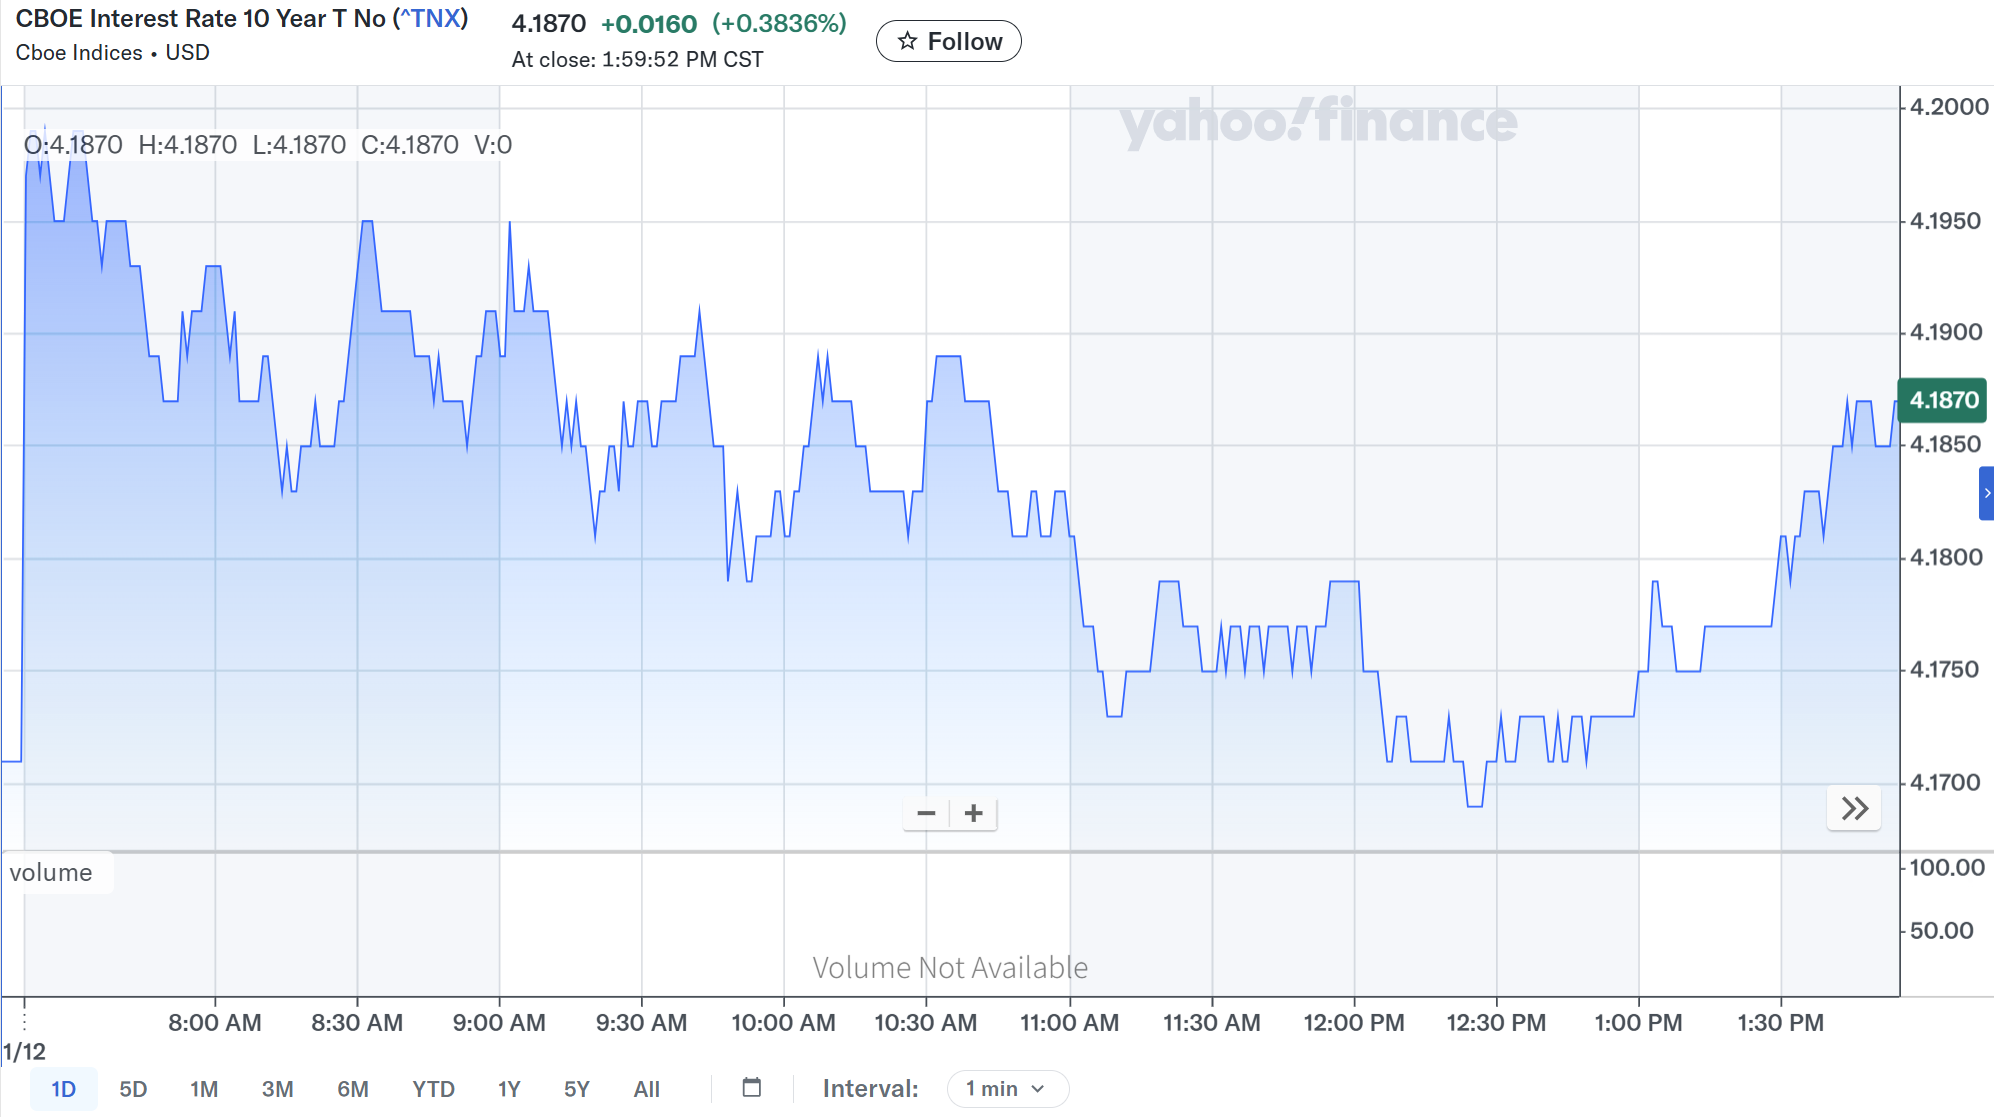Click the zoom out minus button
This screenshot has height=1117, width=1994.
926,813
